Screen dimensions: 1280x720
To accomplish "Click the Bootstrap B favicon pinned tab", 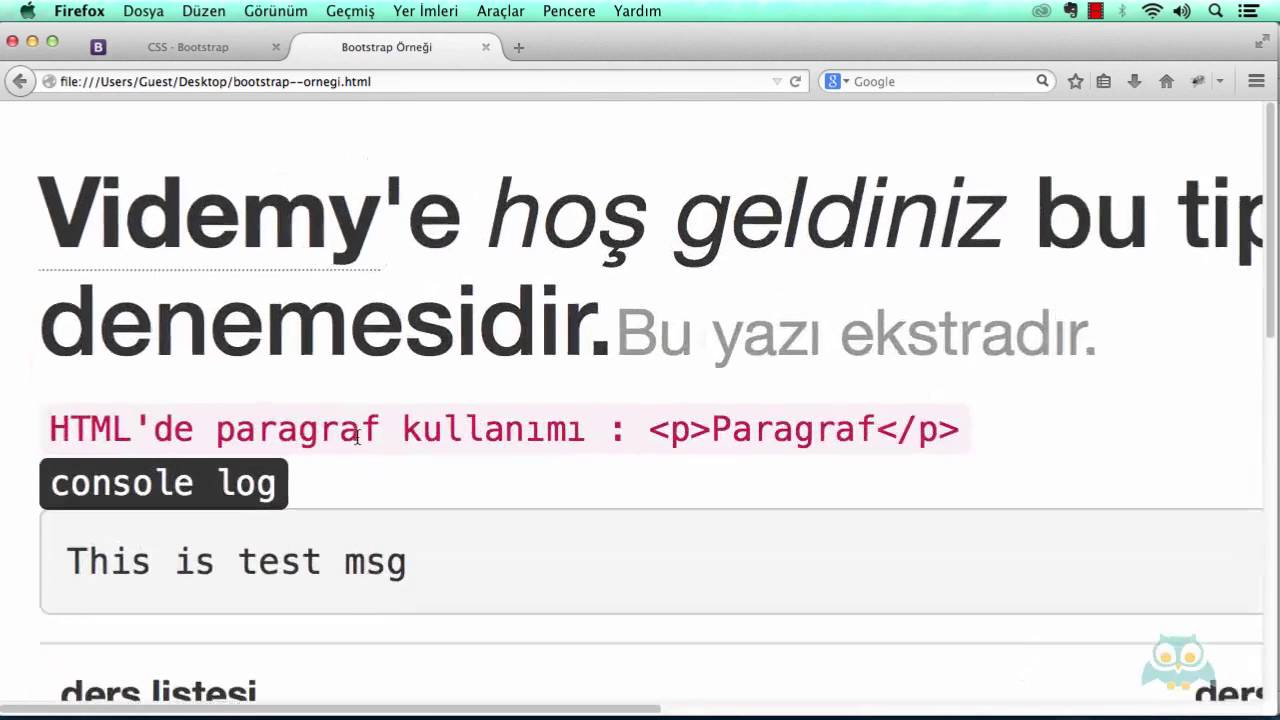I will click(x=98, y=47).
